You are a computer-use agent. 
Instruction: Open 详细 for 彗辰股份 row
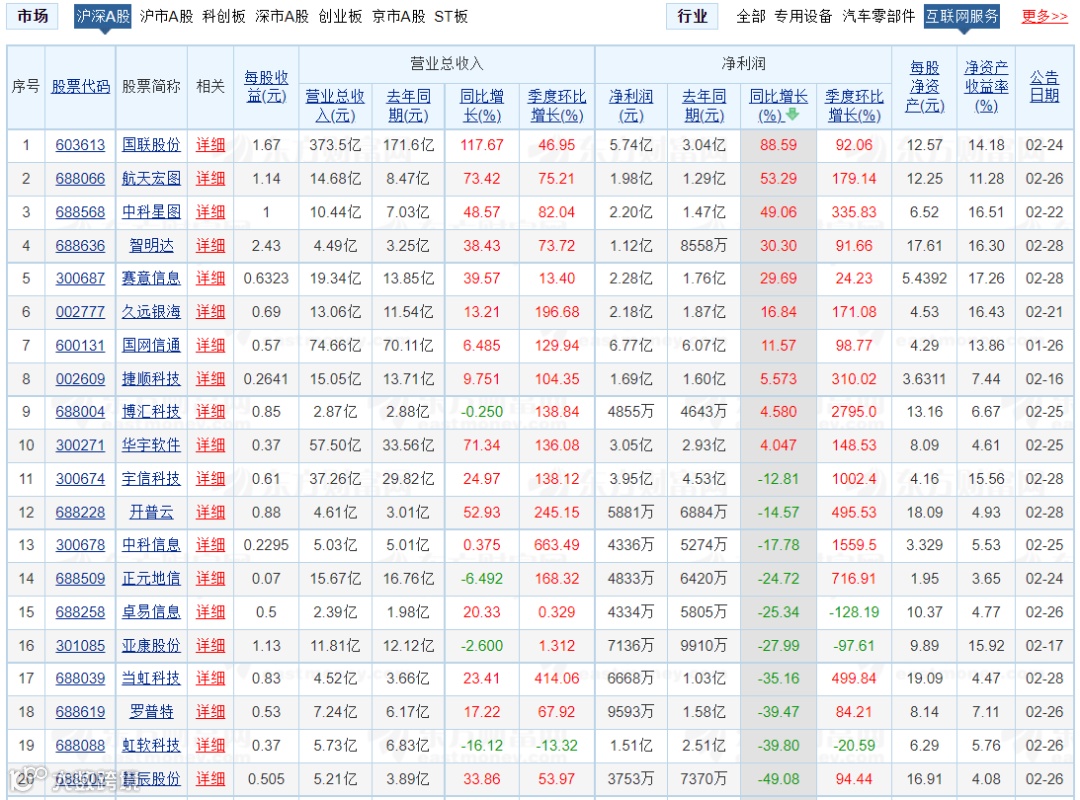click(x=210, y=779)
